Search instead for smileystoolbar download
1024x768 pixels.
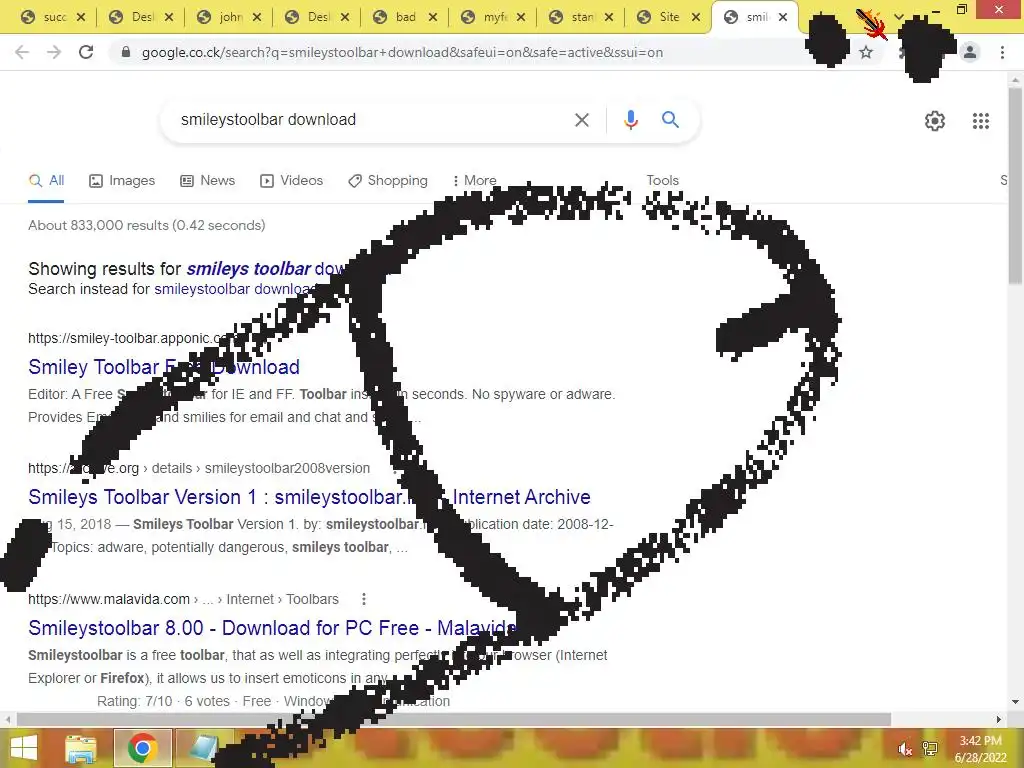[x=235, y=289]
